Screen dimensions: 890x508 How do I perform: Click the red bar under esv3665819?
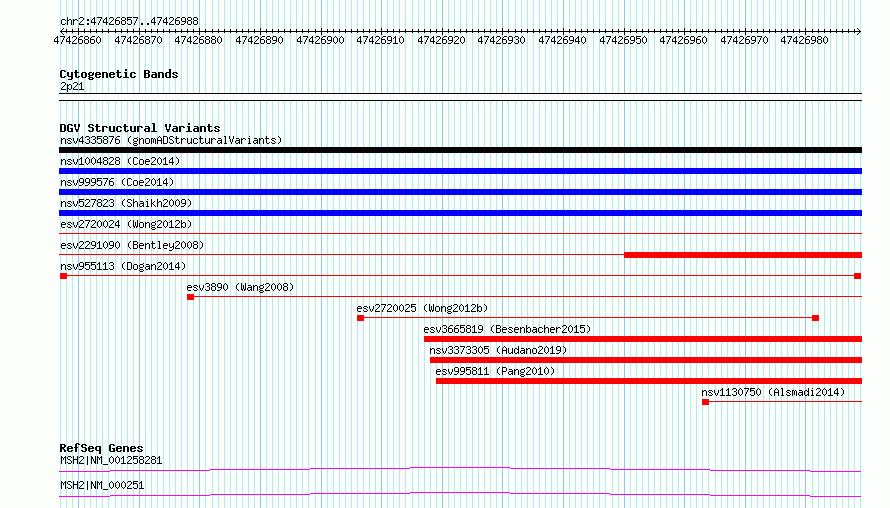tap(643, 339)
